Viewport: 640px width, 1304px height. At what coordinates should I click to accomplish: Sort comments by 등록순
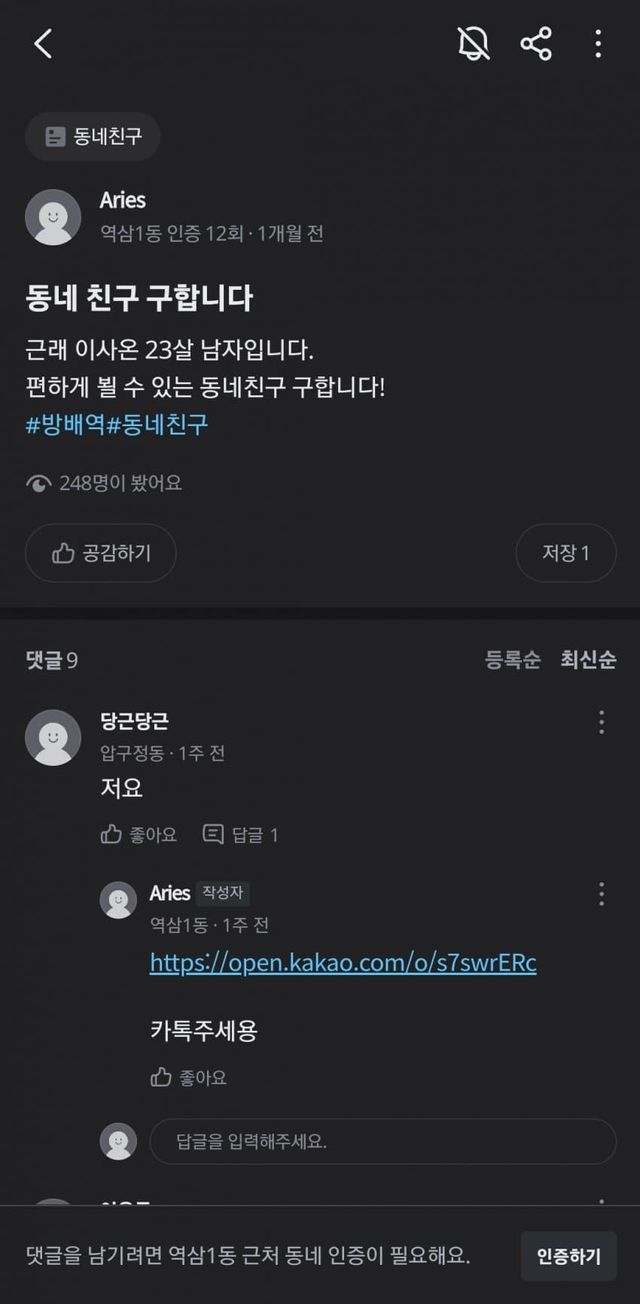(x=513, y=660)
